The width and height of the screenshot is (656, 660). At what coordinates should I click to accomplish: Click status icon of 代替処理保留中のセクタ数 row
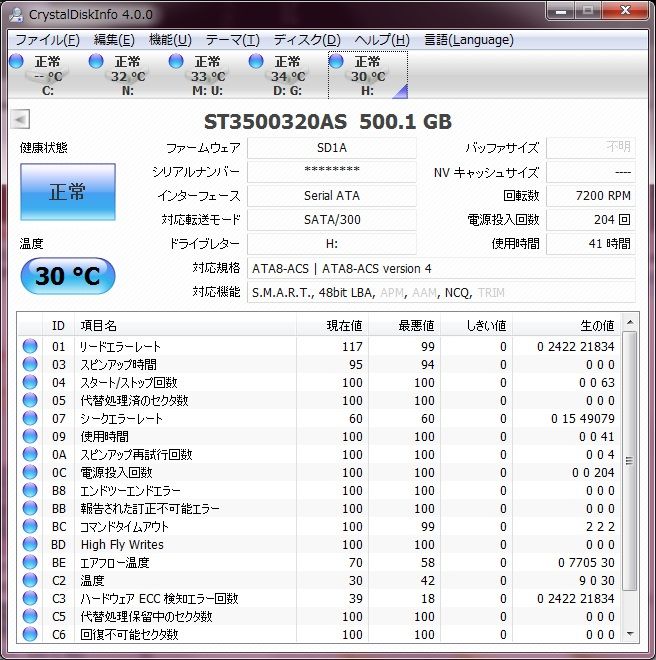30,616
